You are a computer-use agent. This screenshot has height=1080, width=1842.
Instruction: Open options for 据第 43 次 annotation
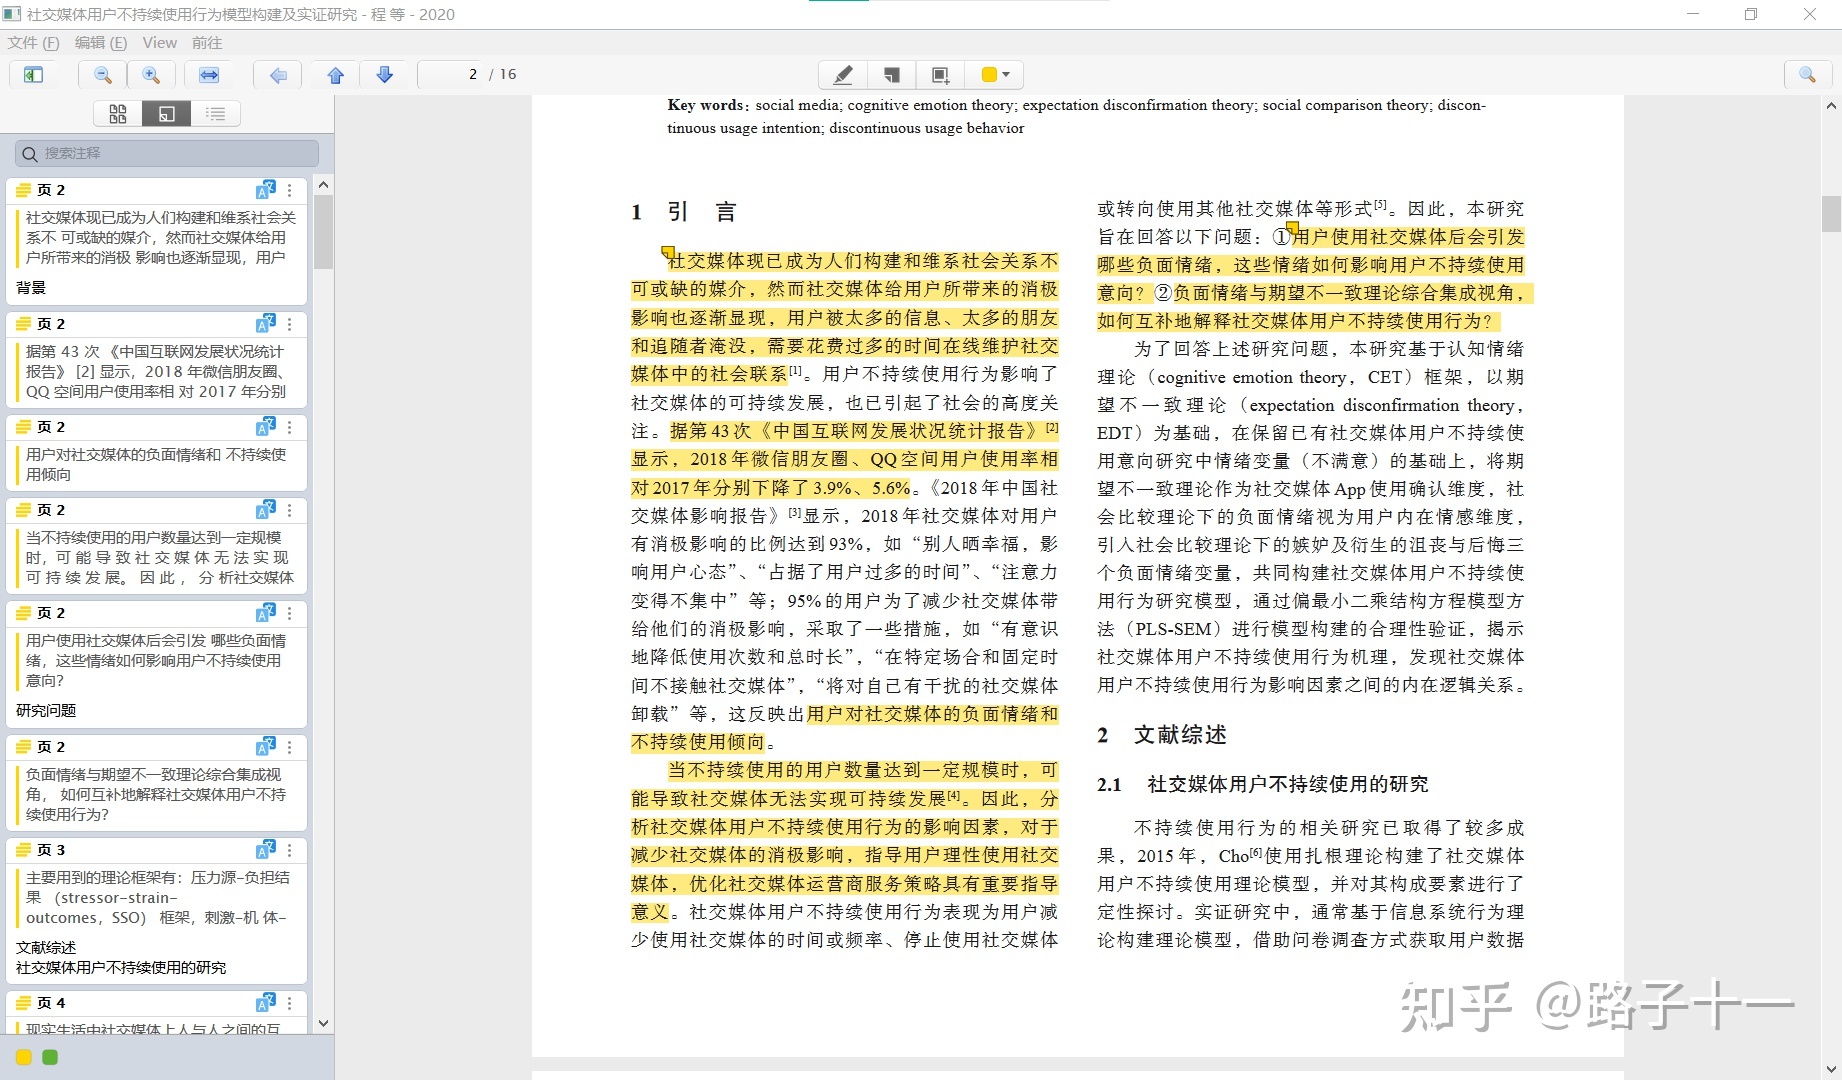[290, 324]
